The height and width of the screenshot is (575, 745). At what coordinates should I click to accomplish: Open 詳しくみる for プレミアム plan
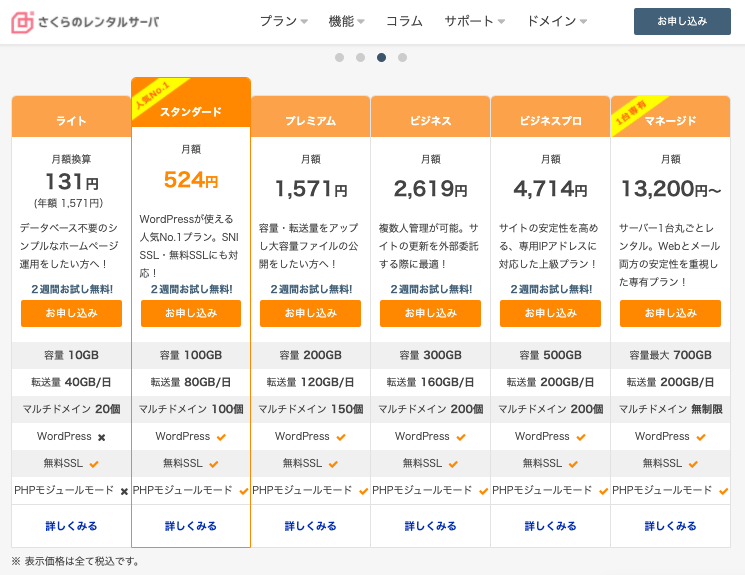tap(310, 526)
